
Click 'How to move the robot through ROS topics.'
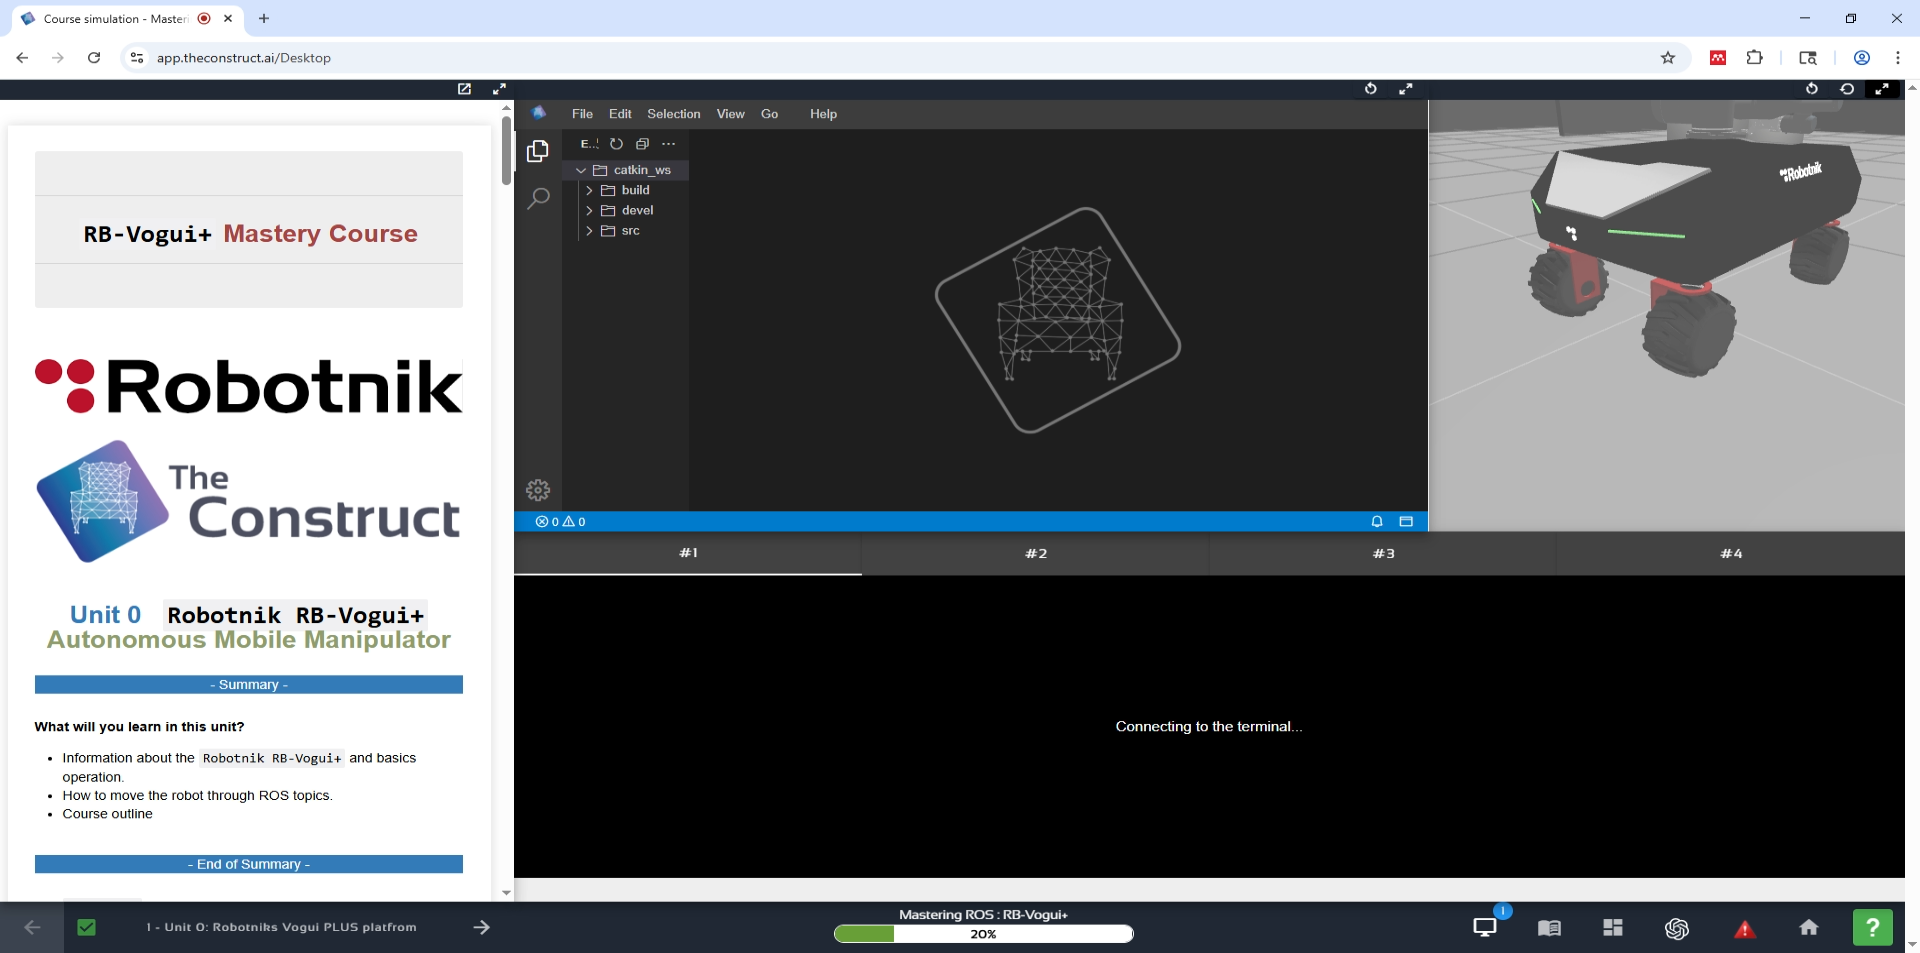(198, 796)
